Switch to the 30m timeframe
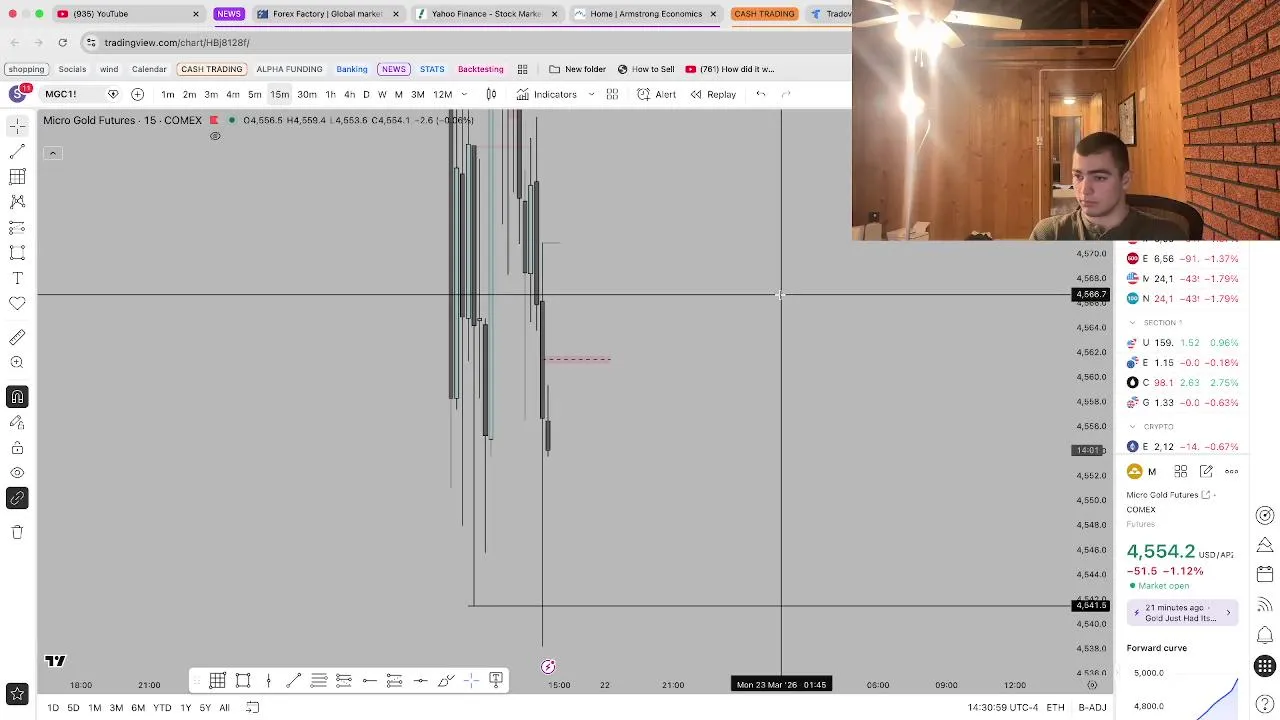Viewport: 1280px width, 720px height. pyautogui.click(x=307, y=94)
